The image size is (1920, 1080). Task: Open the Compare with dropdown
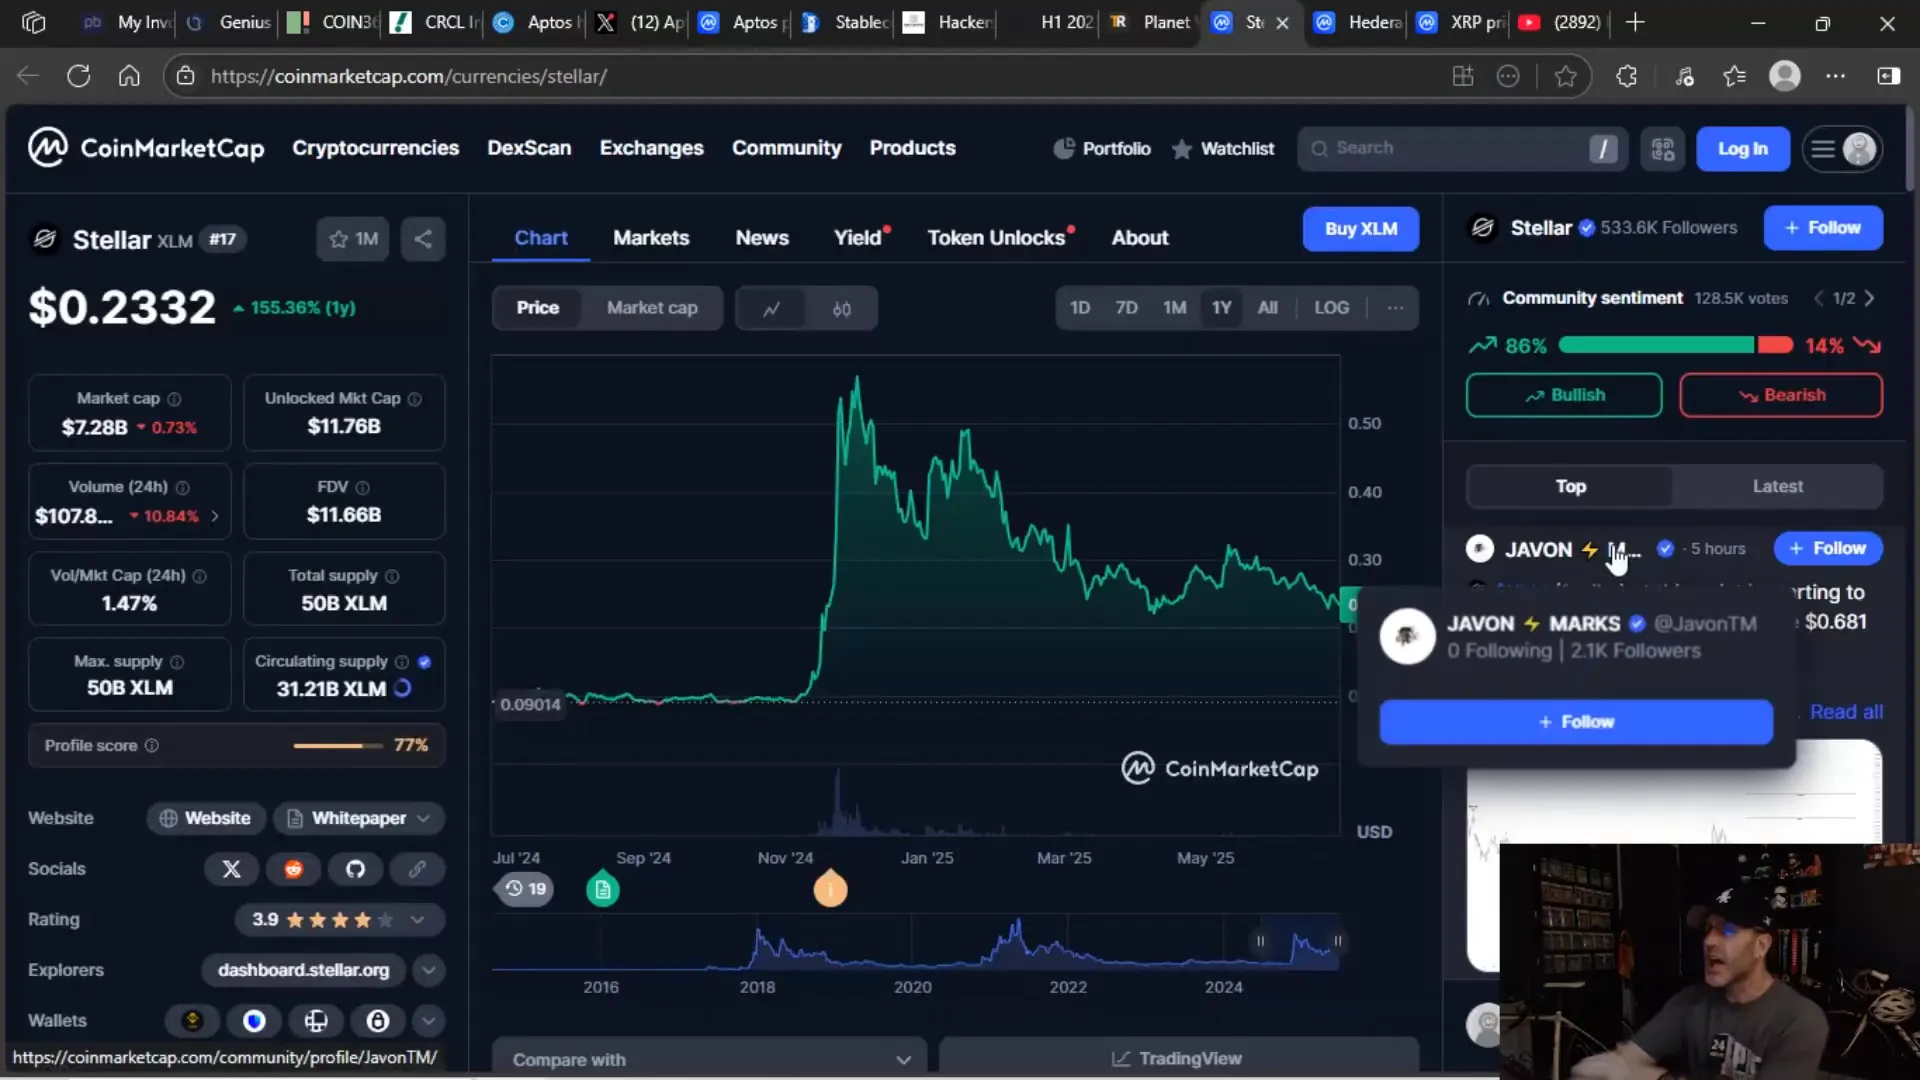[709, 1059]
